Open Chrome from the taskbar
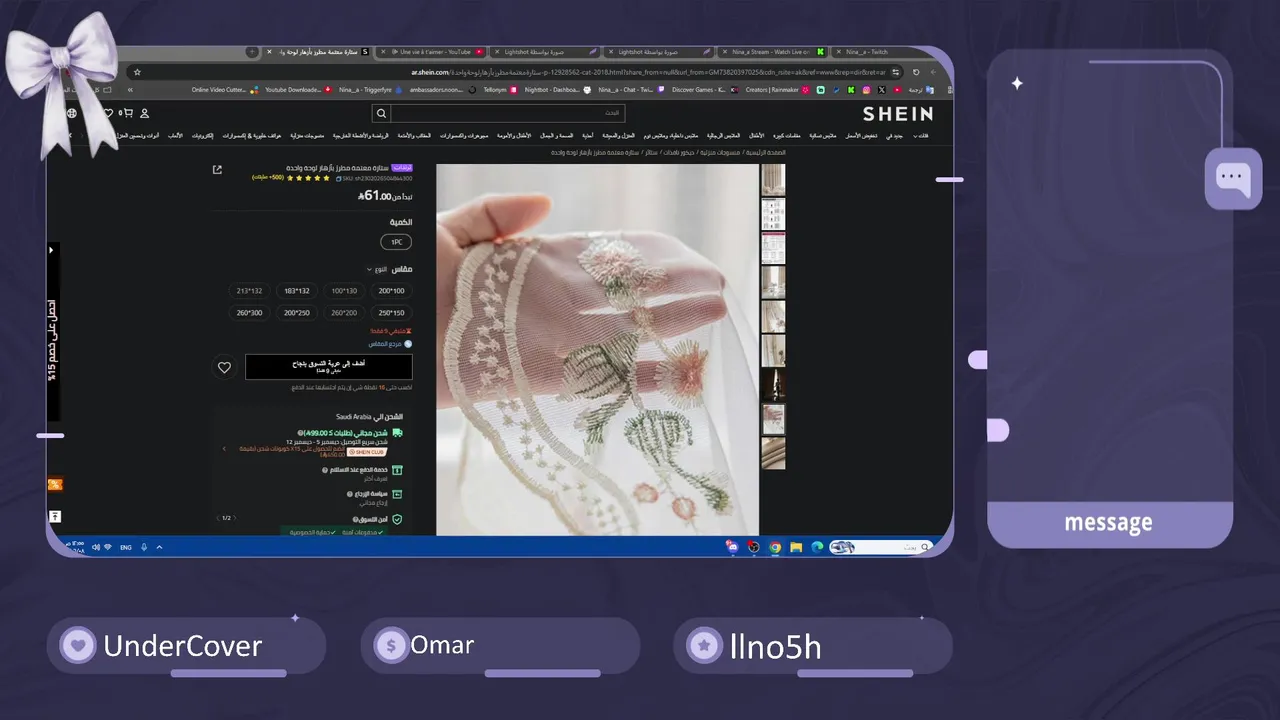This screenshot has height=720, width=1280. click(776, 547)
